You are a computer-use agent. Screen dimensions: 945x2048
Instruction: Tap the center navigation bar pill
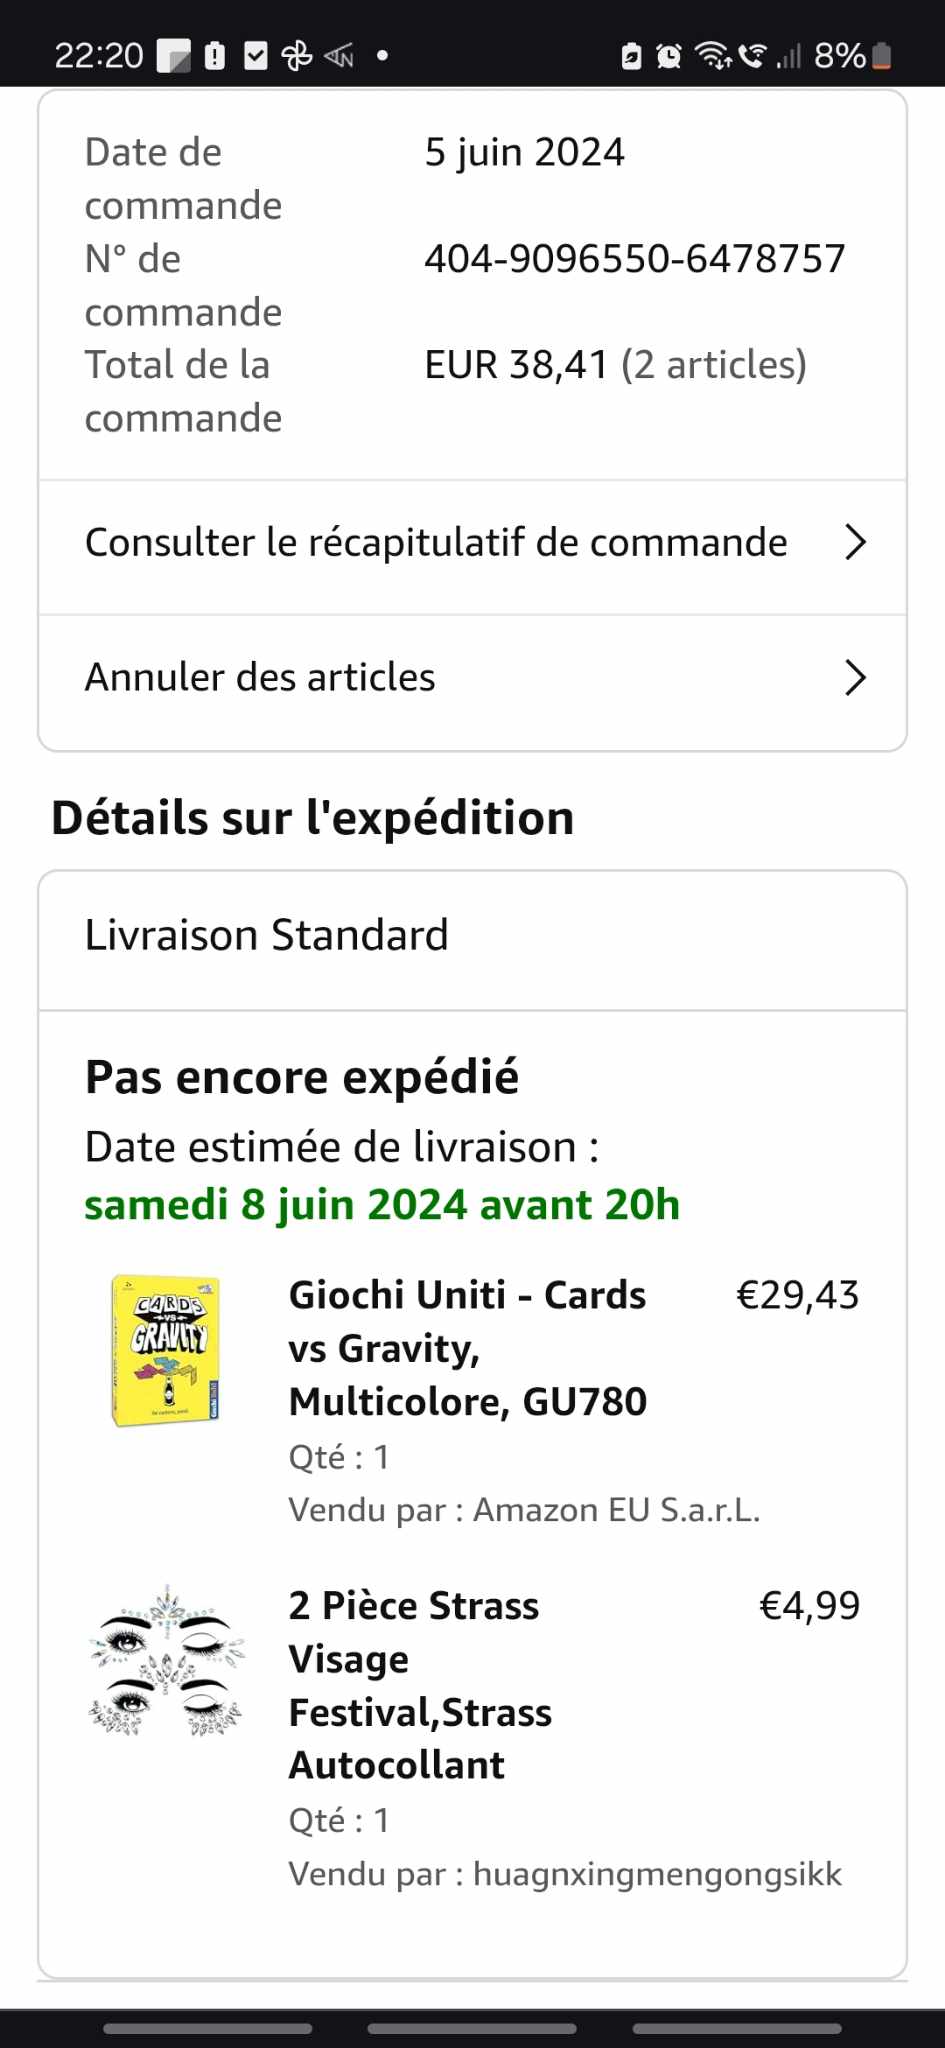coord(472,2029)
